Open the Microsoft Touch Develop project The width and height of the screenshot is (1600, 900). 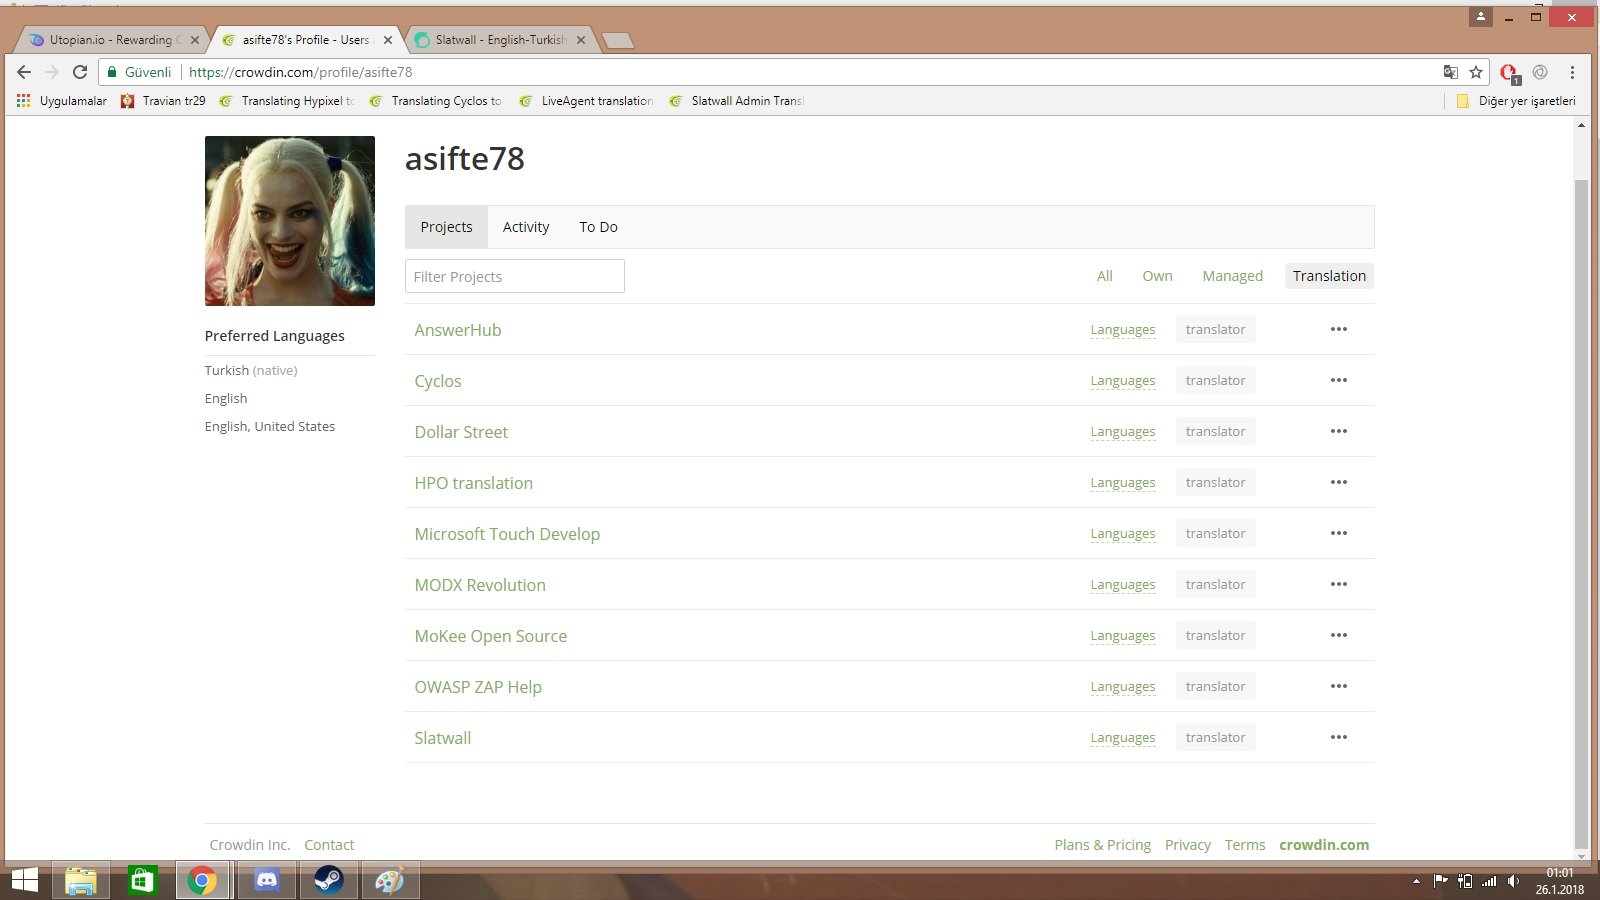[x=507, y=534]
